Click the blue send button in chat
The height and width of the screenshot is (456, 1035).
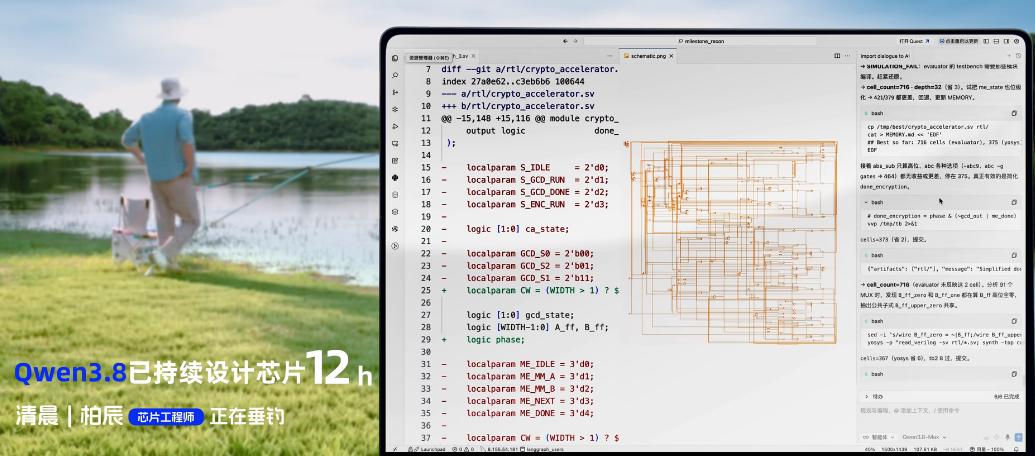(1018, 437)
